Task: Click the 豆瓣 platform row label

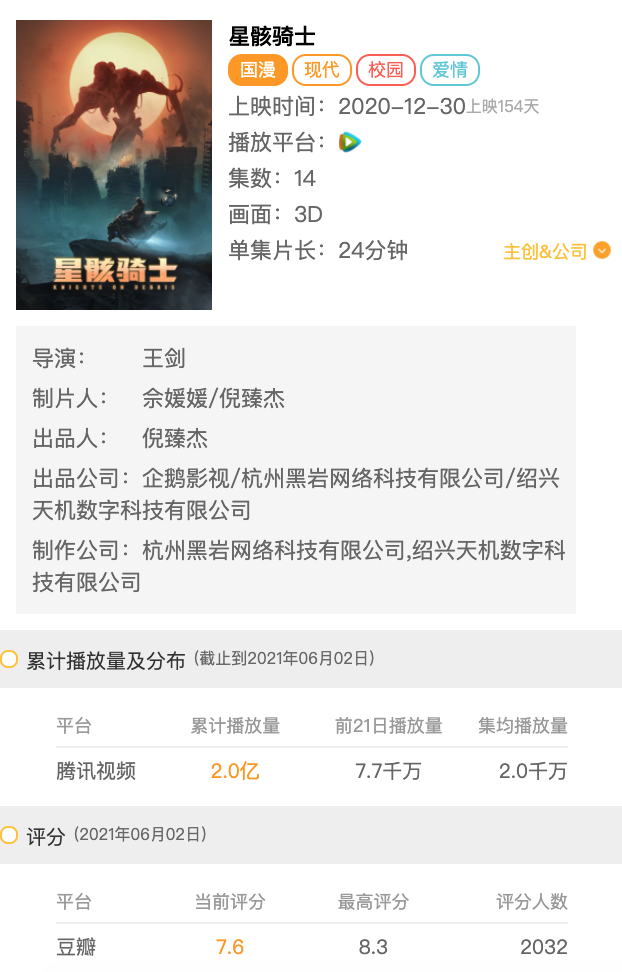Action: coord(76,947)
